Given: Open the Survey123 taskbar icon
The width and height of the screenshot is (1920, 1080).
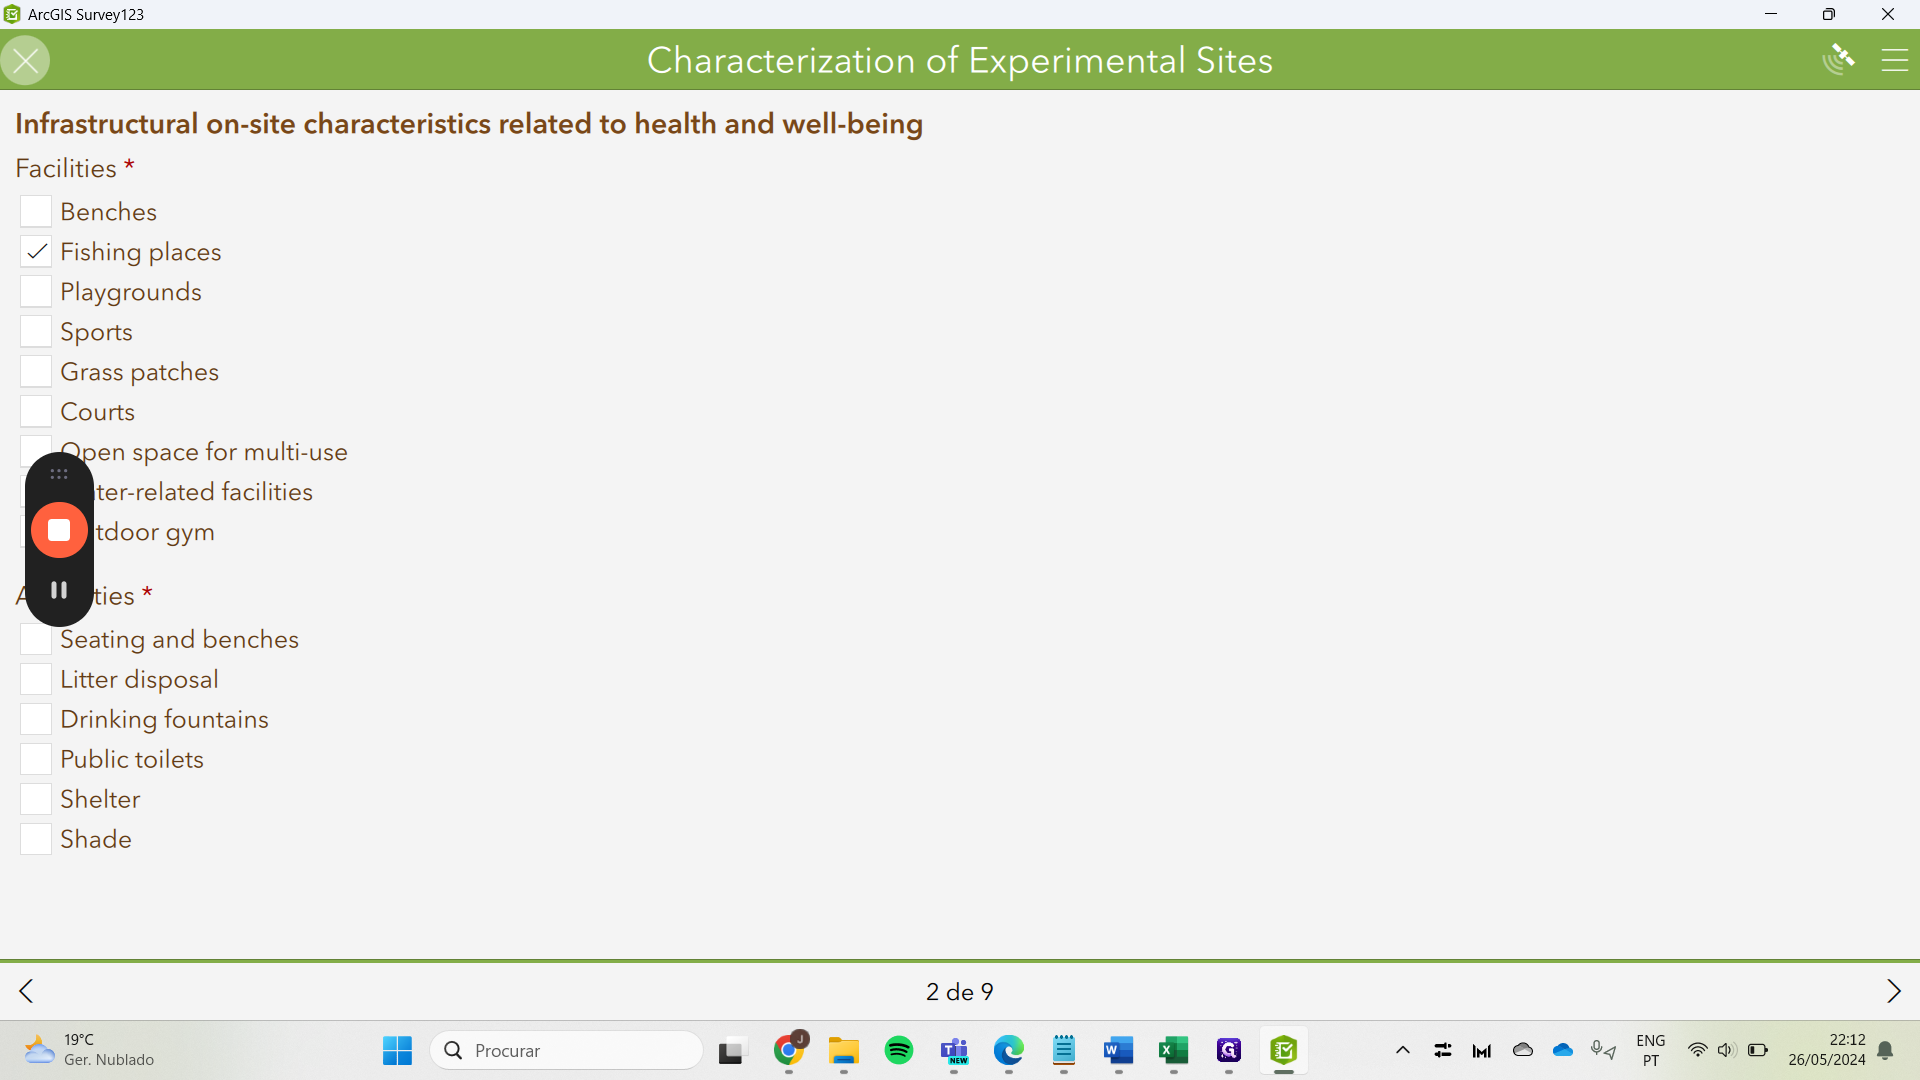Looking at the screenshot, I should pos(1283,1050).
